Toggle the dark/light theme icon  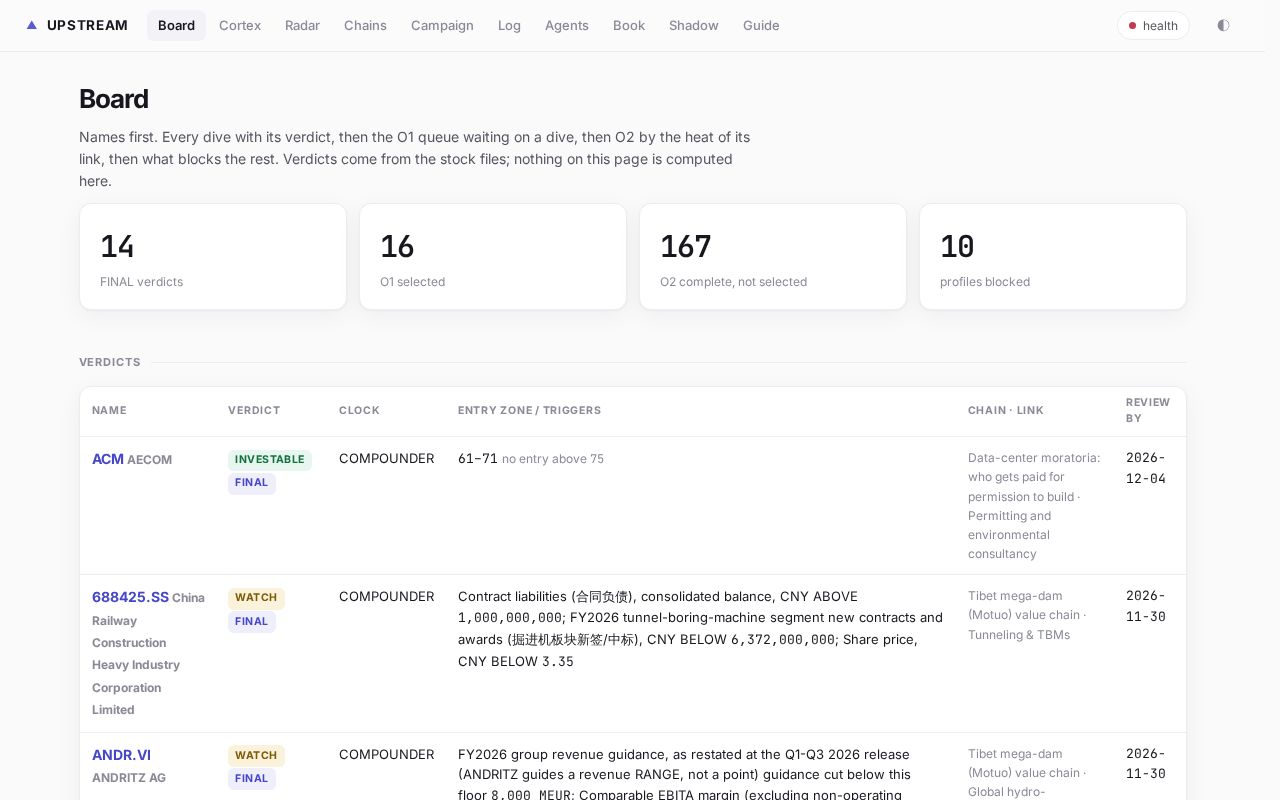pyautogui.click(x=1223, y=25)
